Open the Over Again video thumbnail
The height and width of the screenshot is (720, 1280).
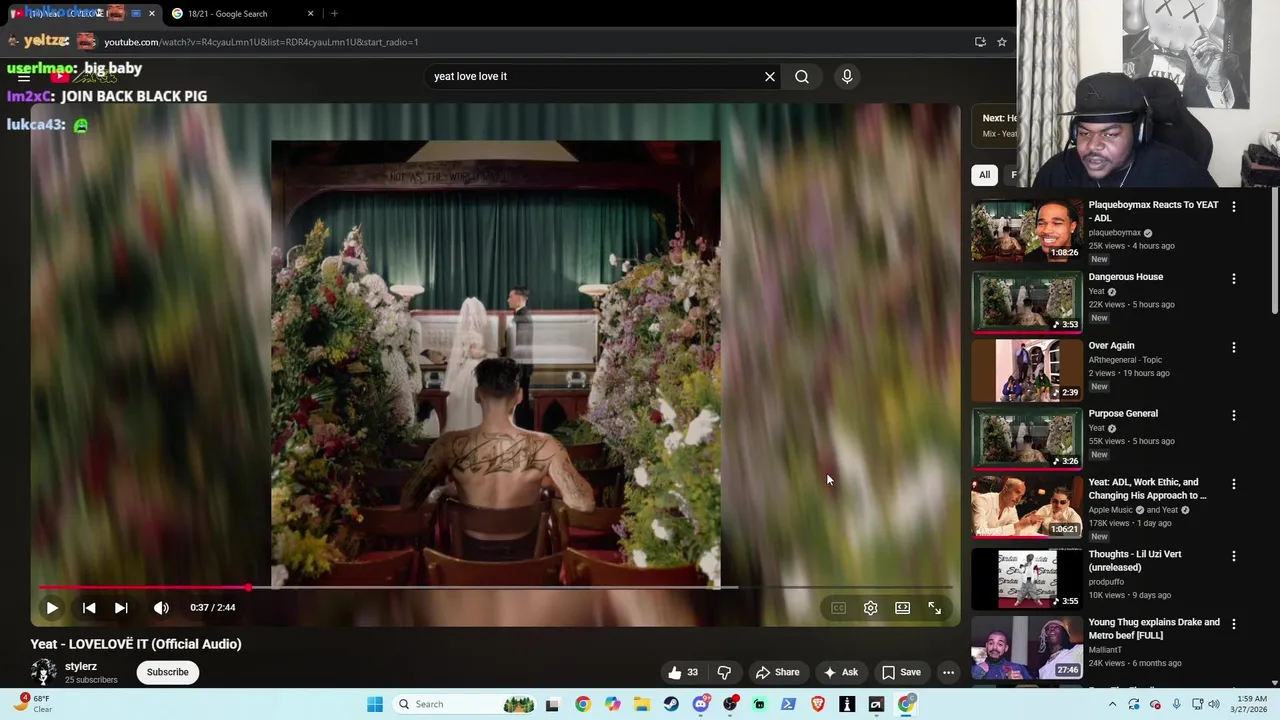[x=1027, y=370]
